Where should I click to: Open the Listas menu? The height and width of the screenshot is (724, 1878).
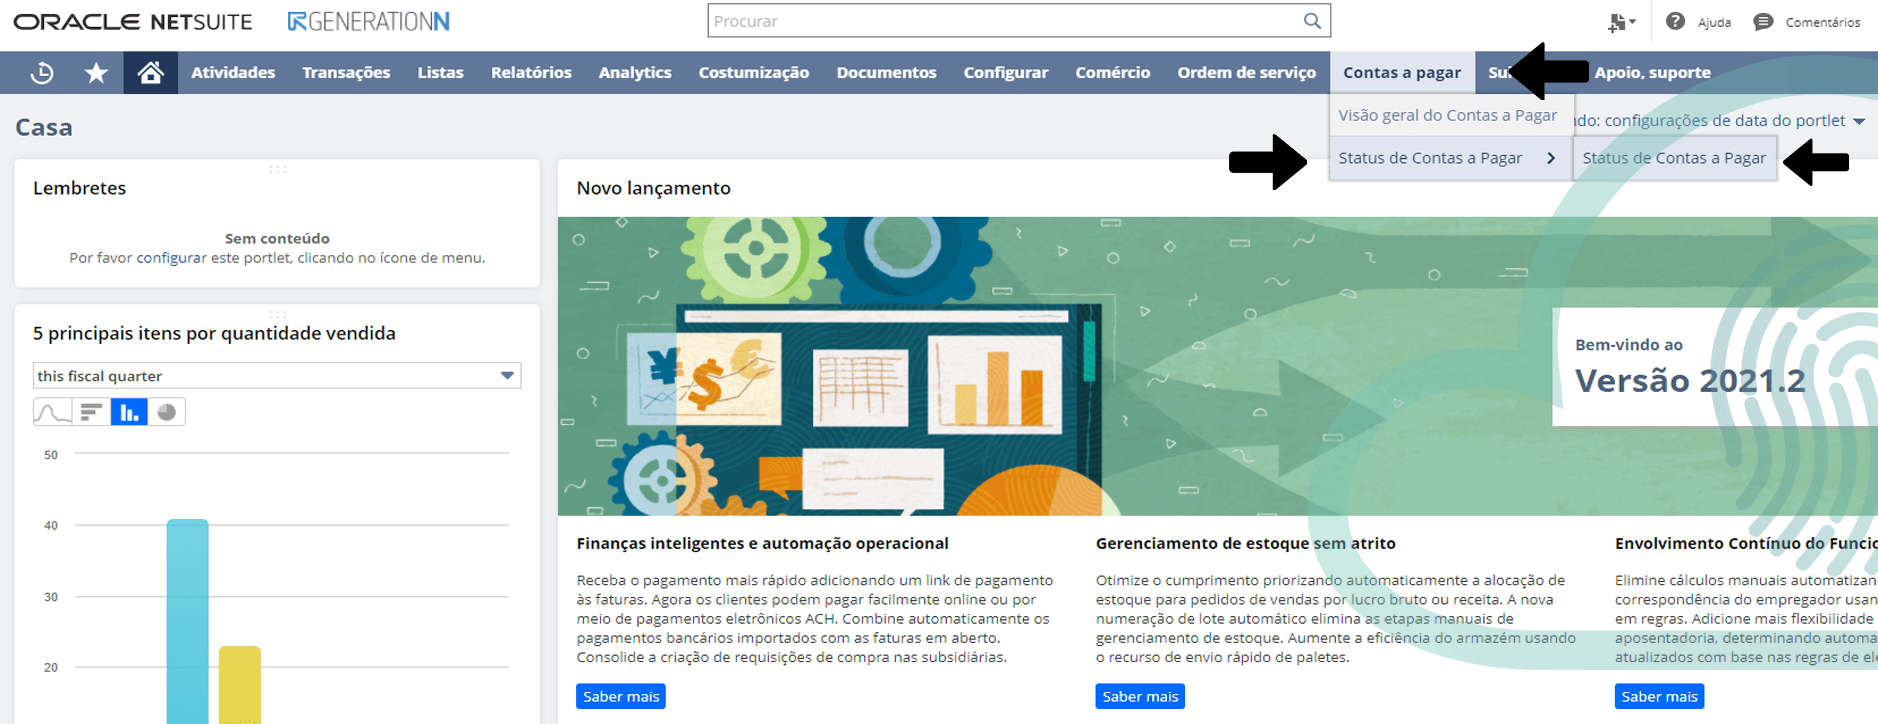440,73
